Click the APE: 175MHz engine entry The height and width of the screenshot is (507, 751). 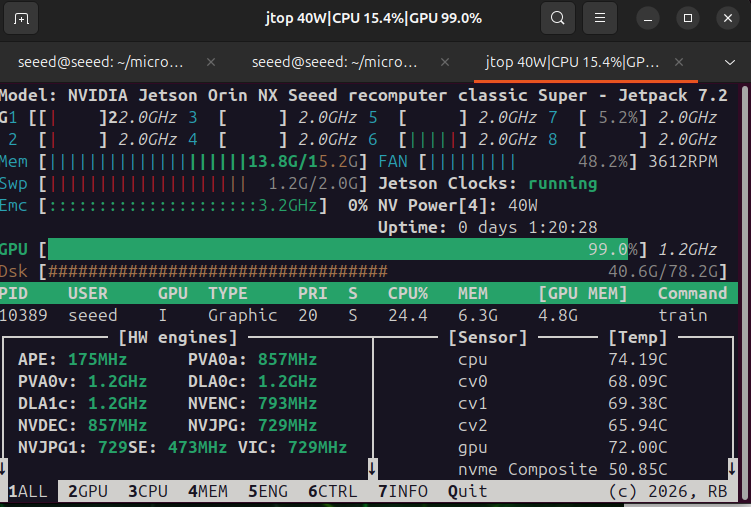point(72,360)
